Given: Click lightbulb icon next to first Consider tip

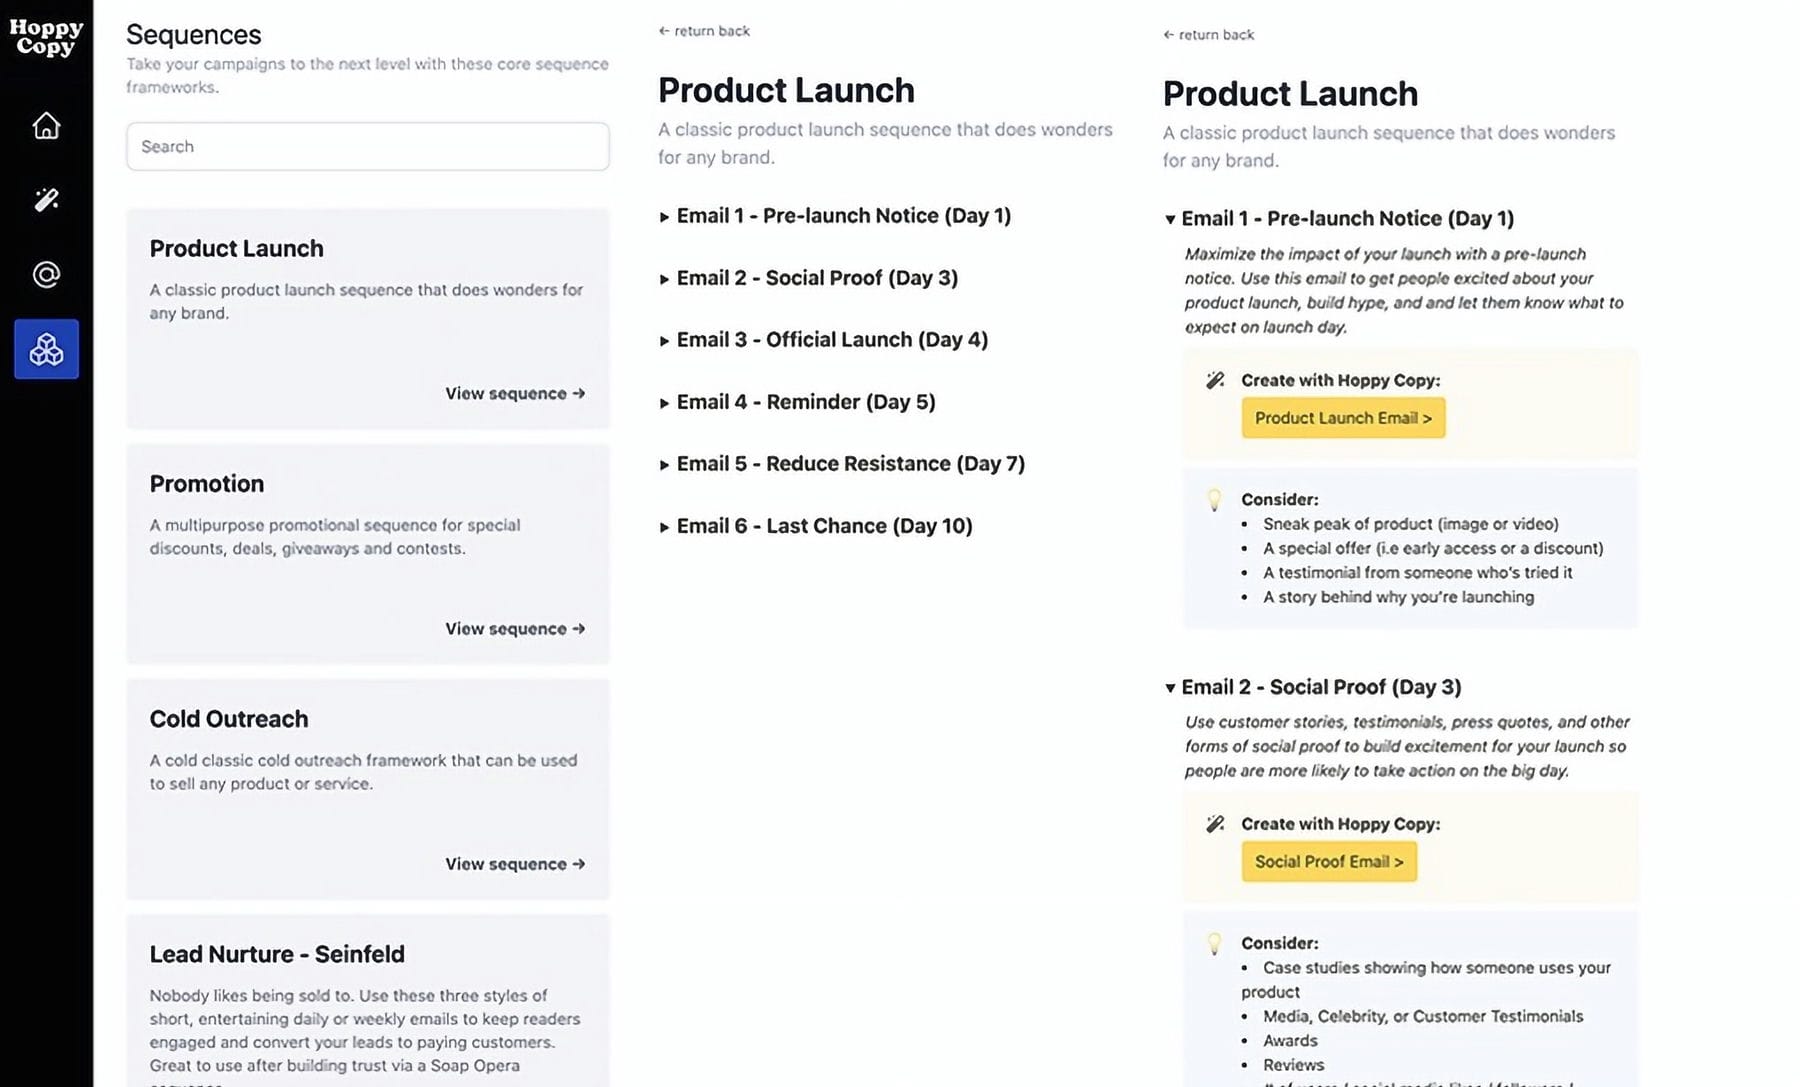Looking at the screenshot, I should (x=1215, y=498).
